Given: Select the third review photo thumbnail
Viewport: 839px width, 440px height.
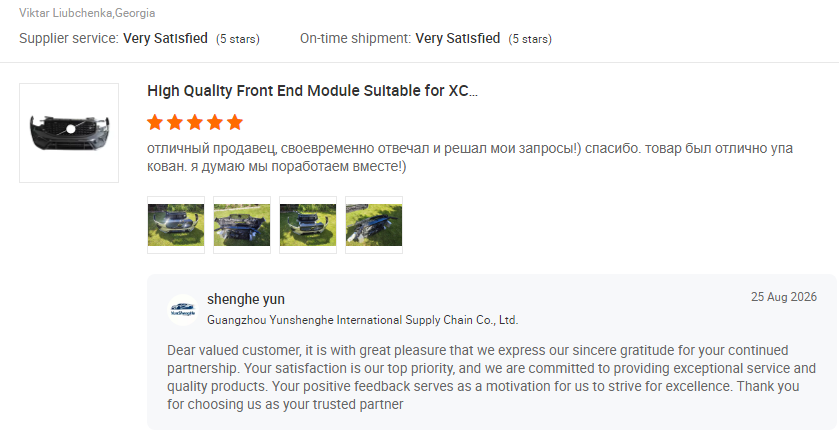Looking at the screenshot, I should 308,225.
